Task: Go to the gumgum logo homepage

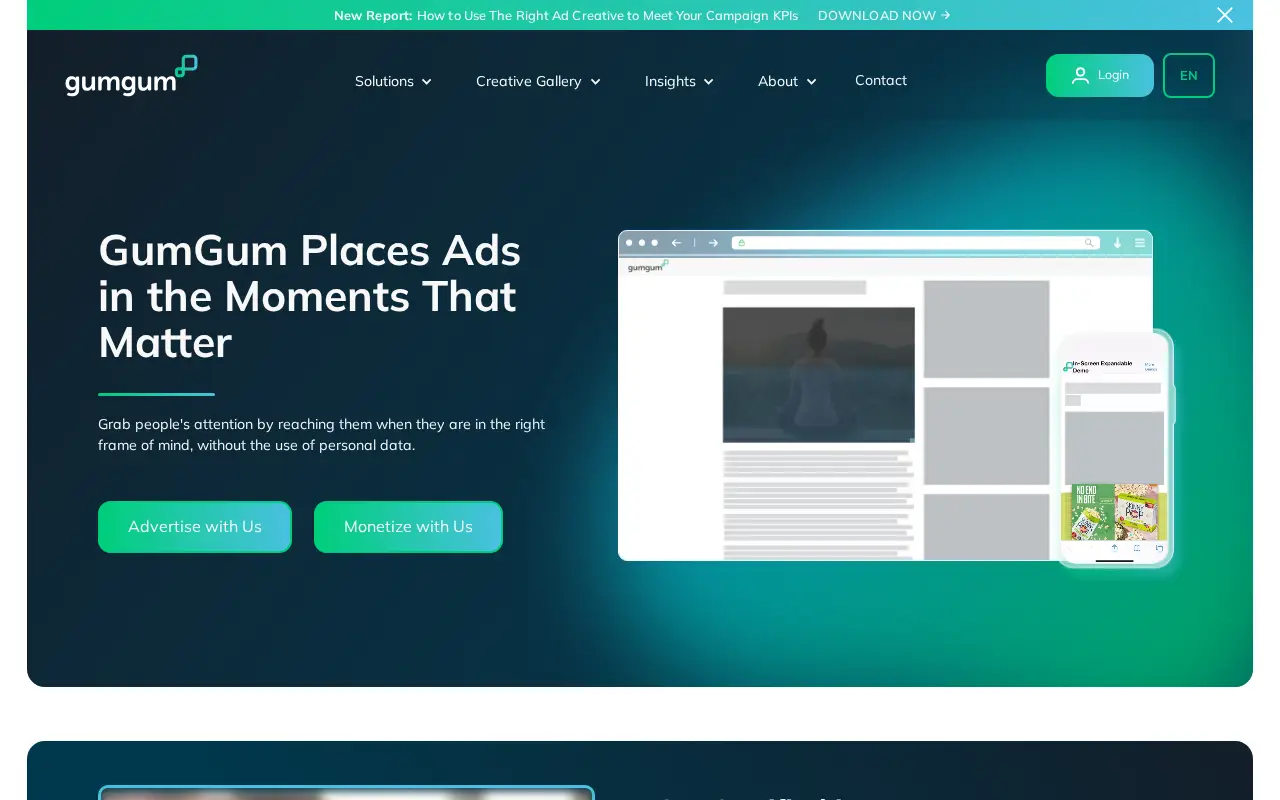Action: click(131, 76)
